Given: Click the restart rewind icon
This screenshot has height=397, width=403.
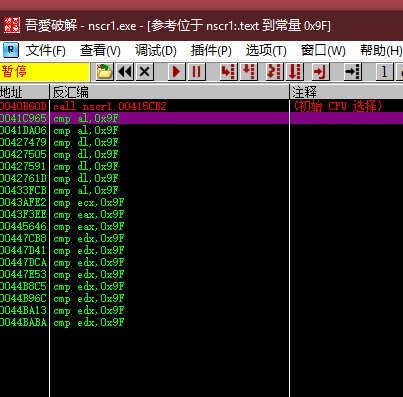Looking at the screenshot, I should 125,71.
